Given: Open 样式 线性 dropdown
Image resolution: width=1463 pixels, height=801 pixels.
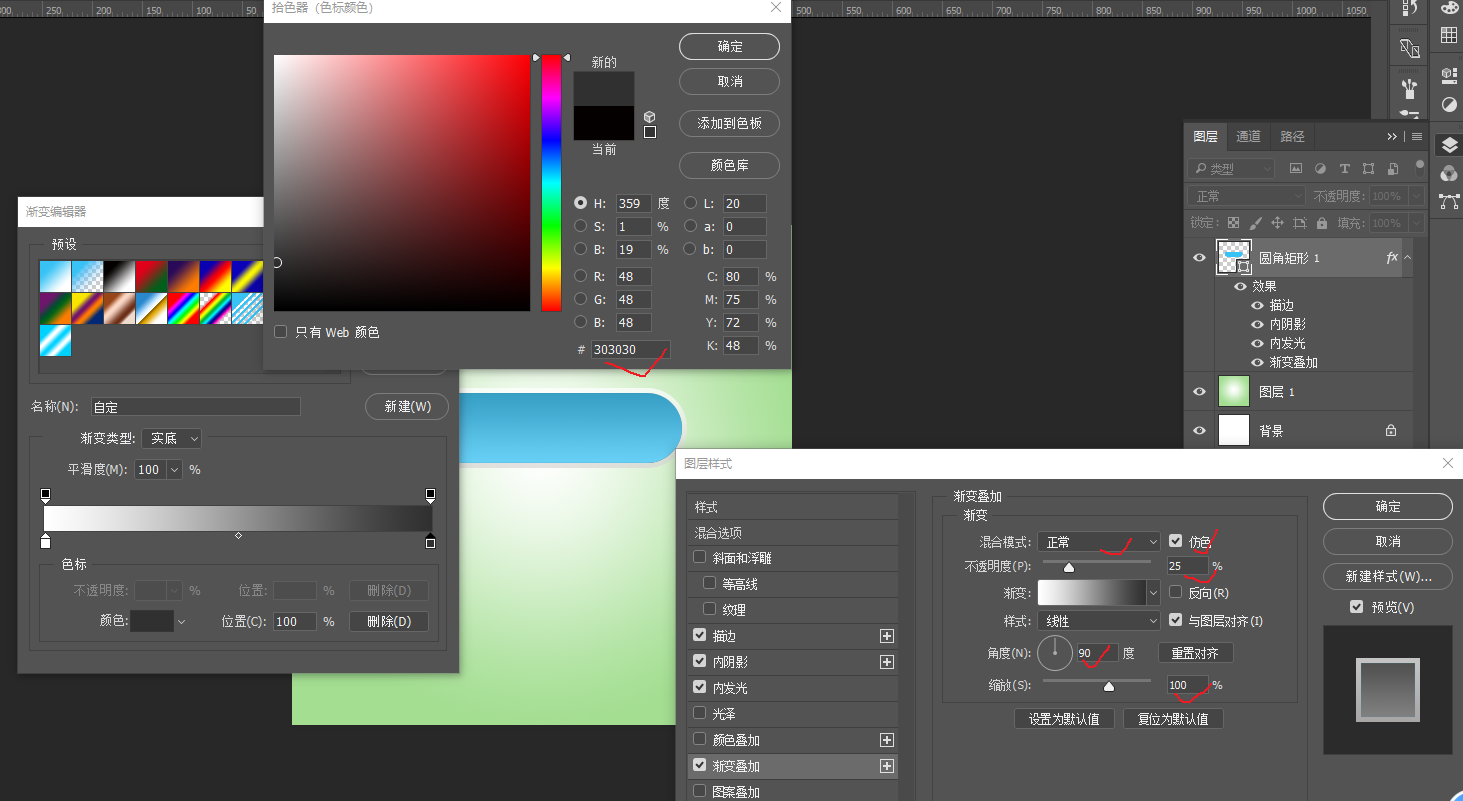Looking at the screenshot, I should (x=1099, y=621).
